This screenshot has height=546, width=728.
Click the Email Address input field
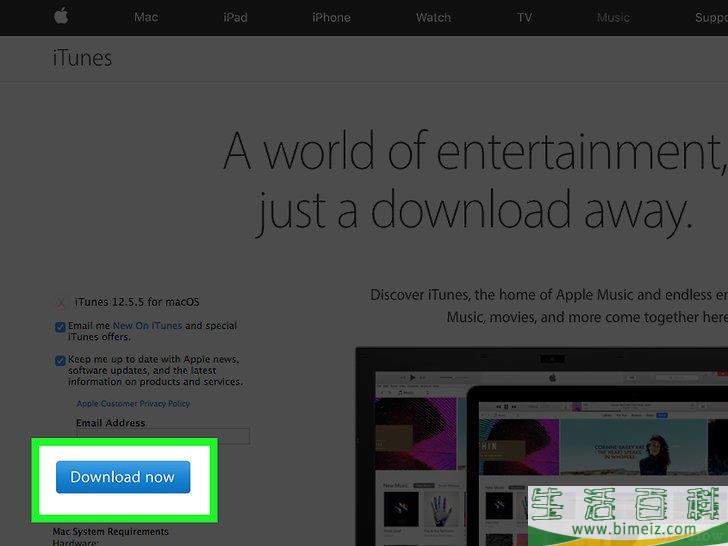163,436
